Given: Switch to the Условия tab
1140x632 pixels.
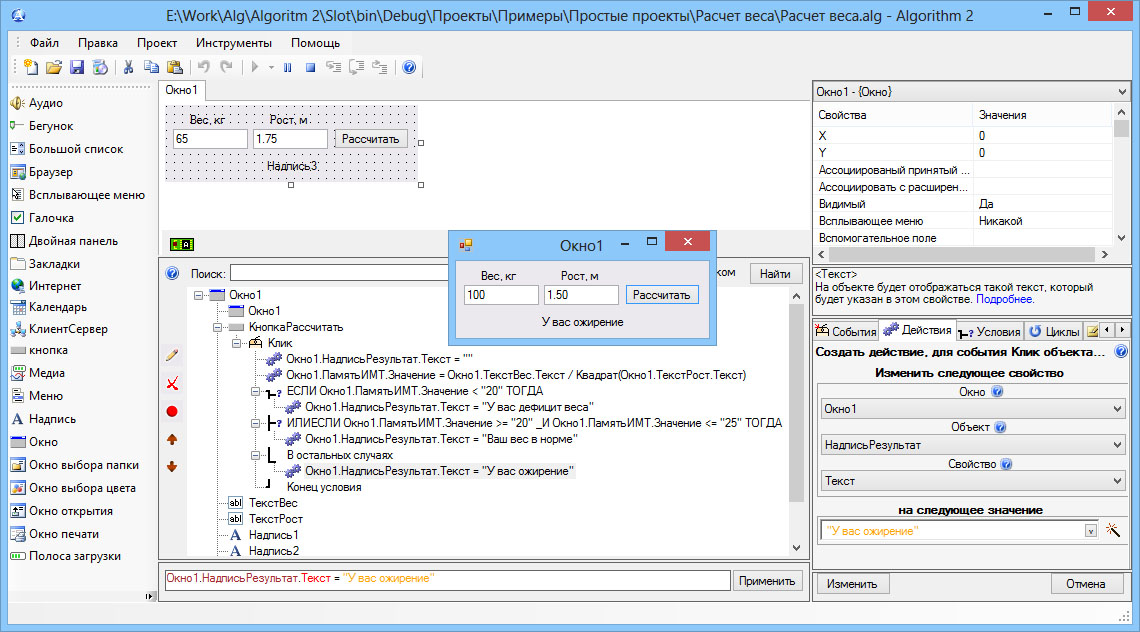Looking at the screenshot, I should 989,331.
